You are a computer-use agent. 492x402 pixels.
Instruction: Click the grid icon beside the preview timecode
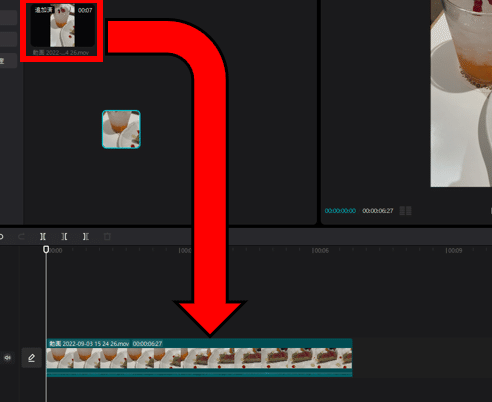pos(406,211)
